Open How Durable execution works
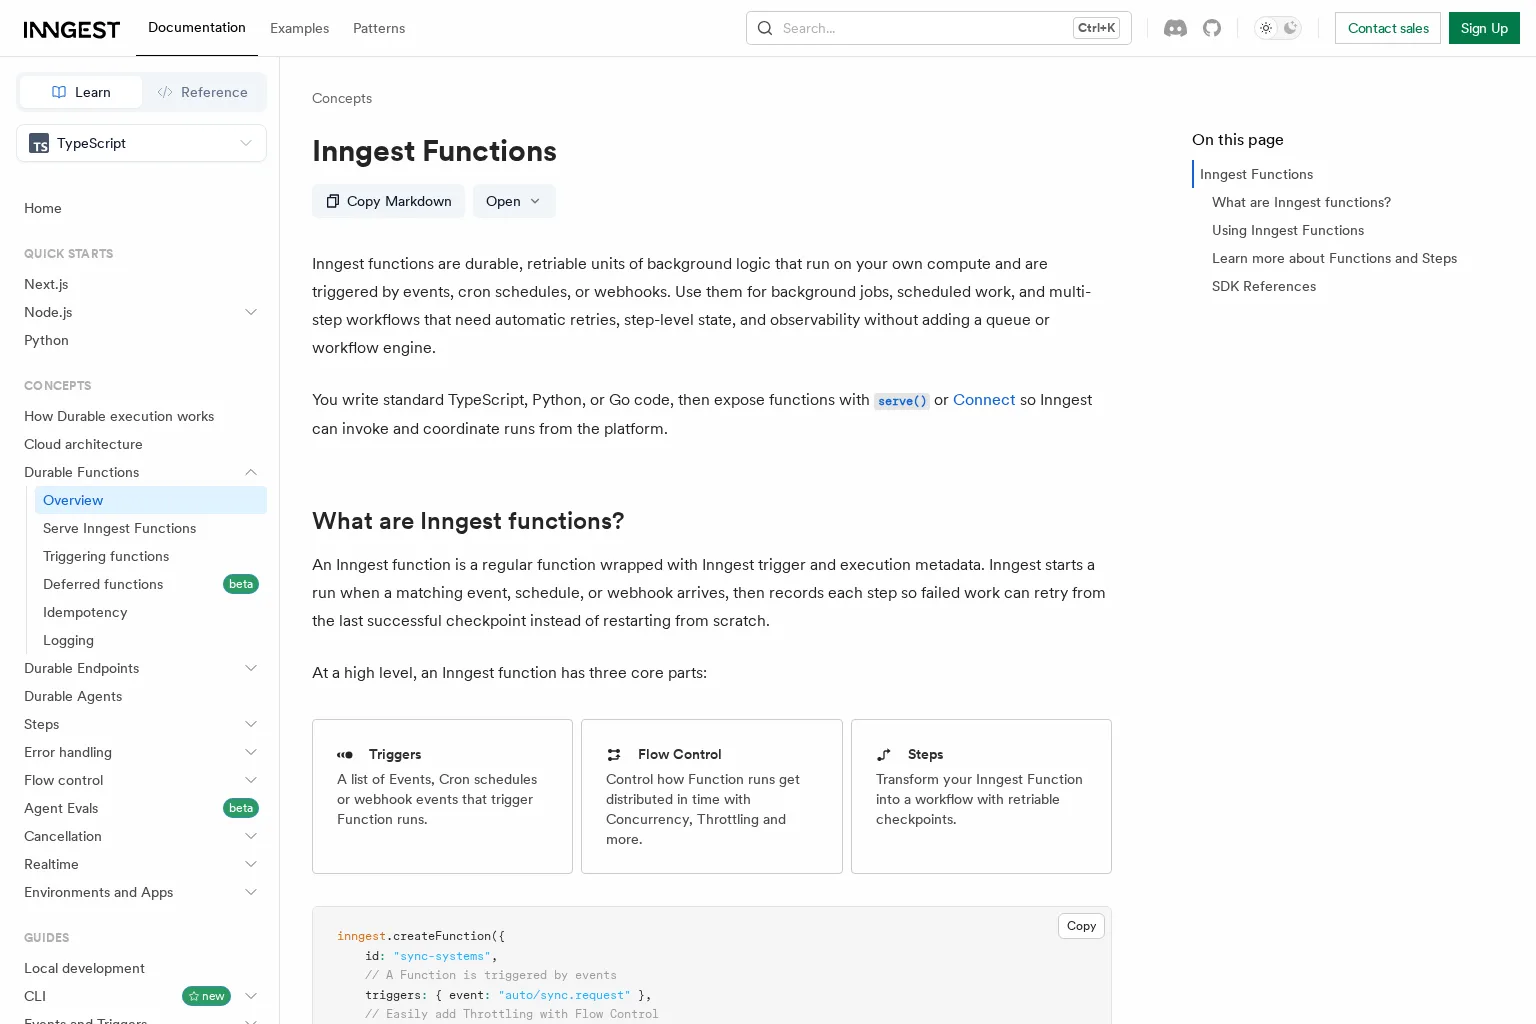Image resolution: width=1536 pixels, height=1024 pixels. pyautogui.click(x=119, y=416)
